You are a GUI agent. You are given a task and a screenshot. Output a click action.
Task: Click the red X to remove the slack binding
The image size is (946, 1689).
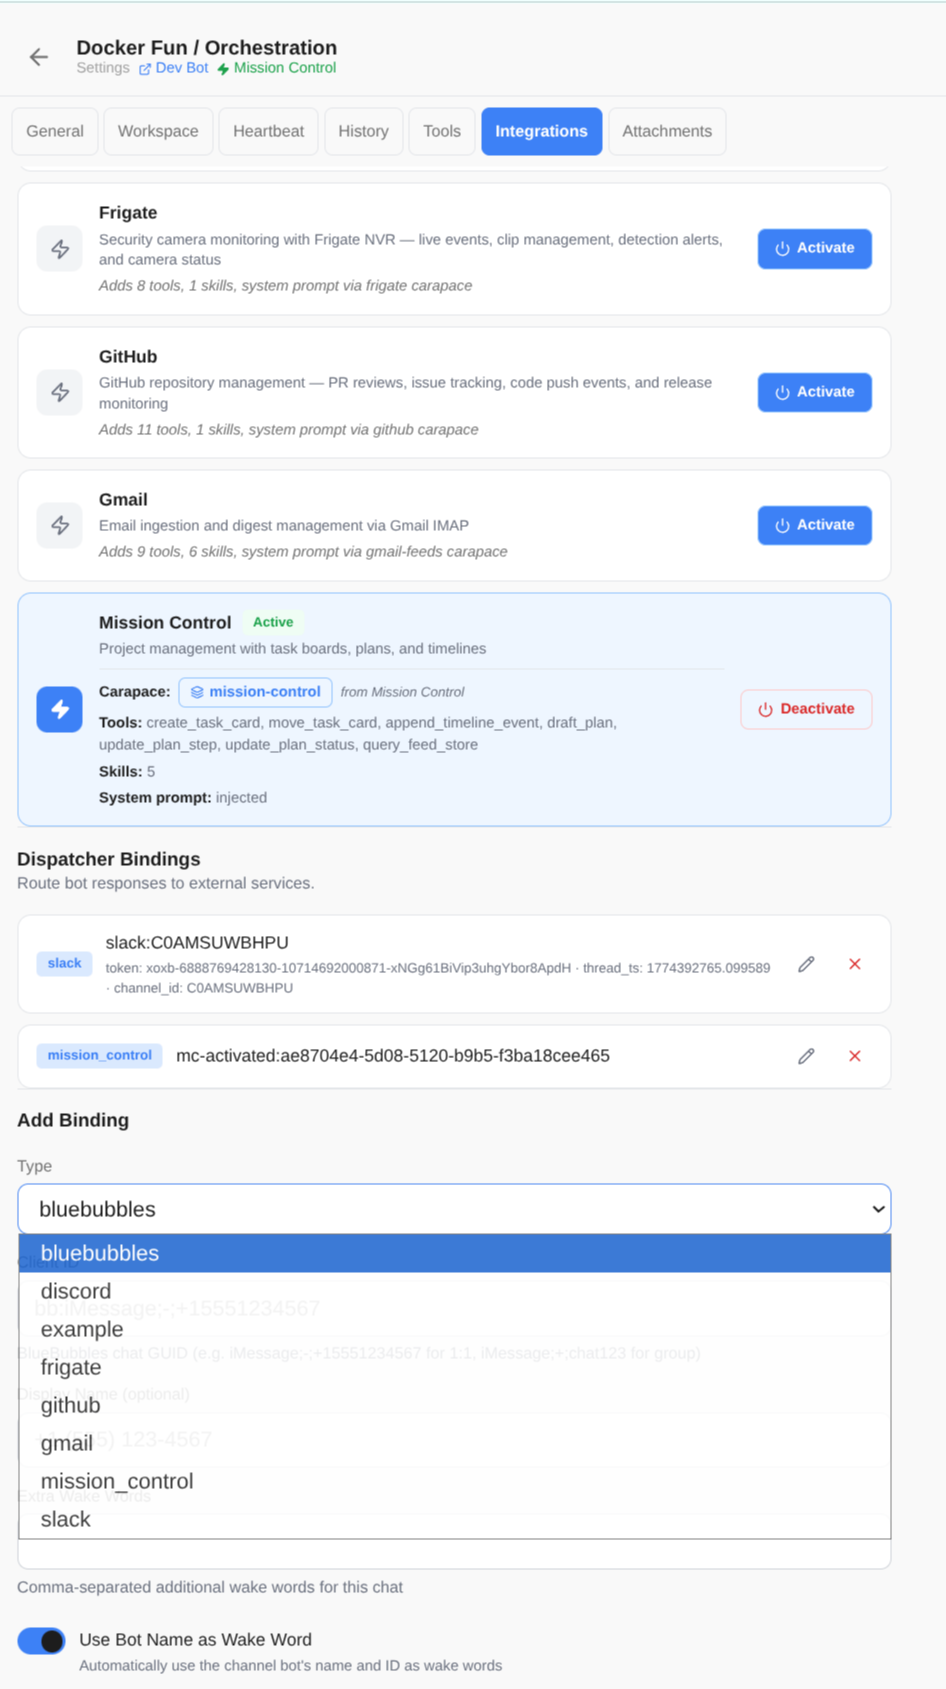[855, 964]
